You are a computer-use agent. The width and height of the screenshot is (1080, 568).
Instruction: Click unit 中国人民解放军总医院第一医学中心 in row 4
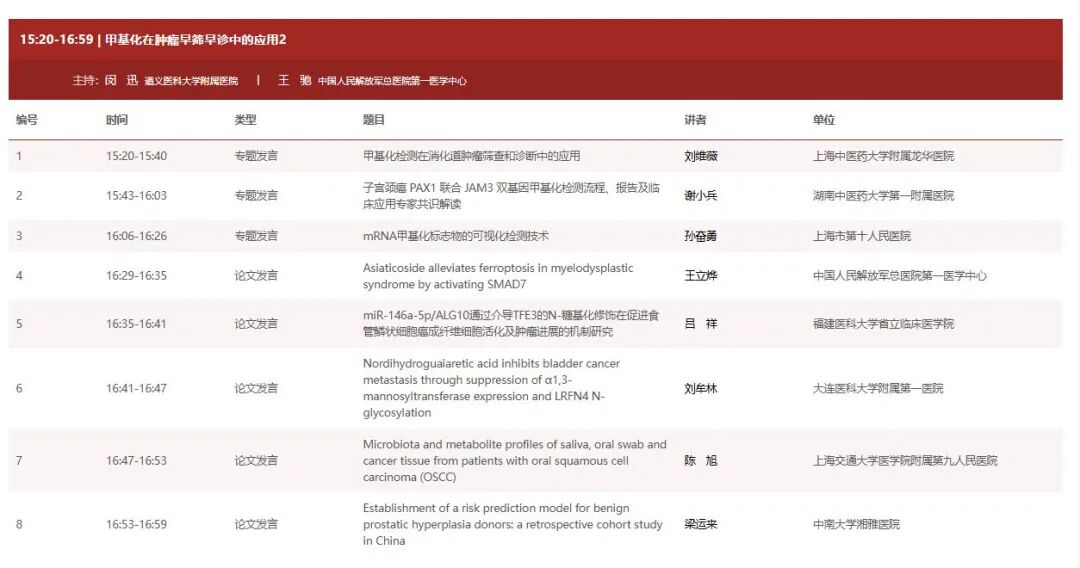[900, 275]
